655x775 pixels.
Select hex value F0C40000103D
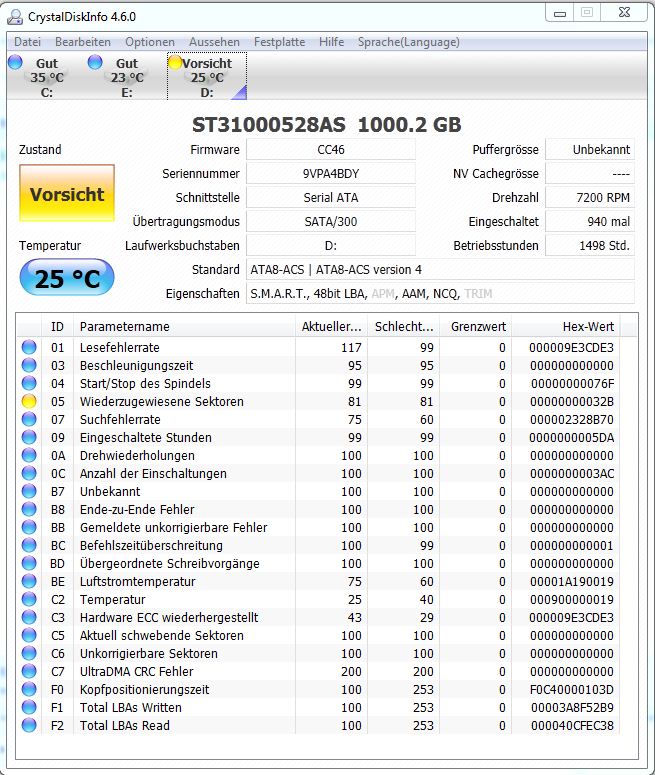[x=571, y=689]
